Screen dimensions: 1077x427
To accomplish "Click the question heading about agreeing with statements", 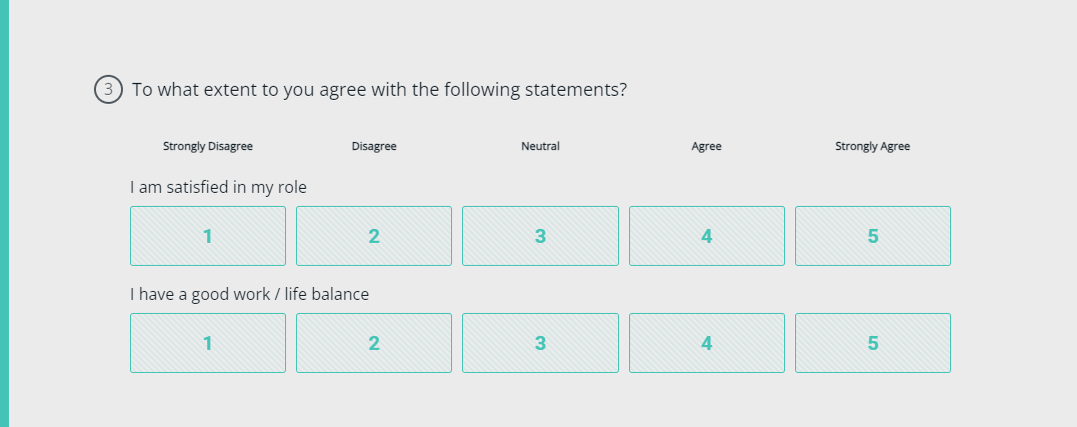I will (x=379, y=89).
